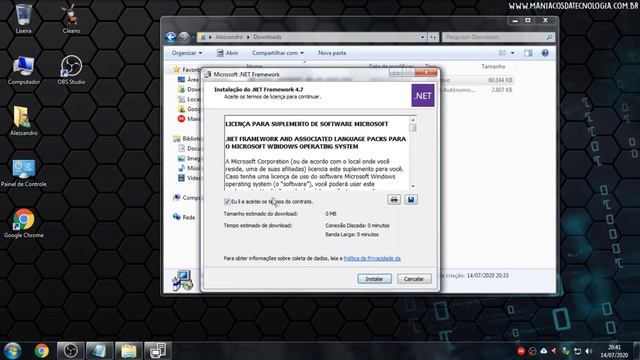
Task: Select Rede in the navigation pane
Action: point(184,217)
